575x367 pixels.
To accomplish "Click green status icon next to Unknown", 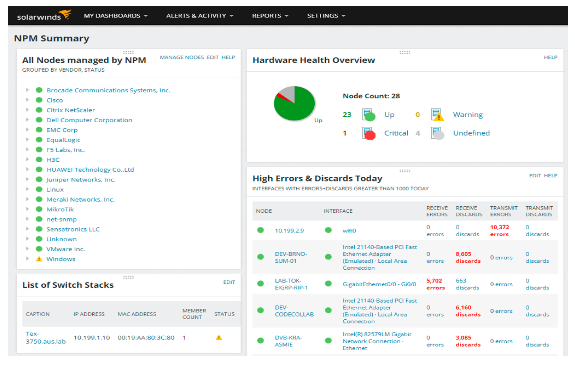I will [x=39, y=239].
